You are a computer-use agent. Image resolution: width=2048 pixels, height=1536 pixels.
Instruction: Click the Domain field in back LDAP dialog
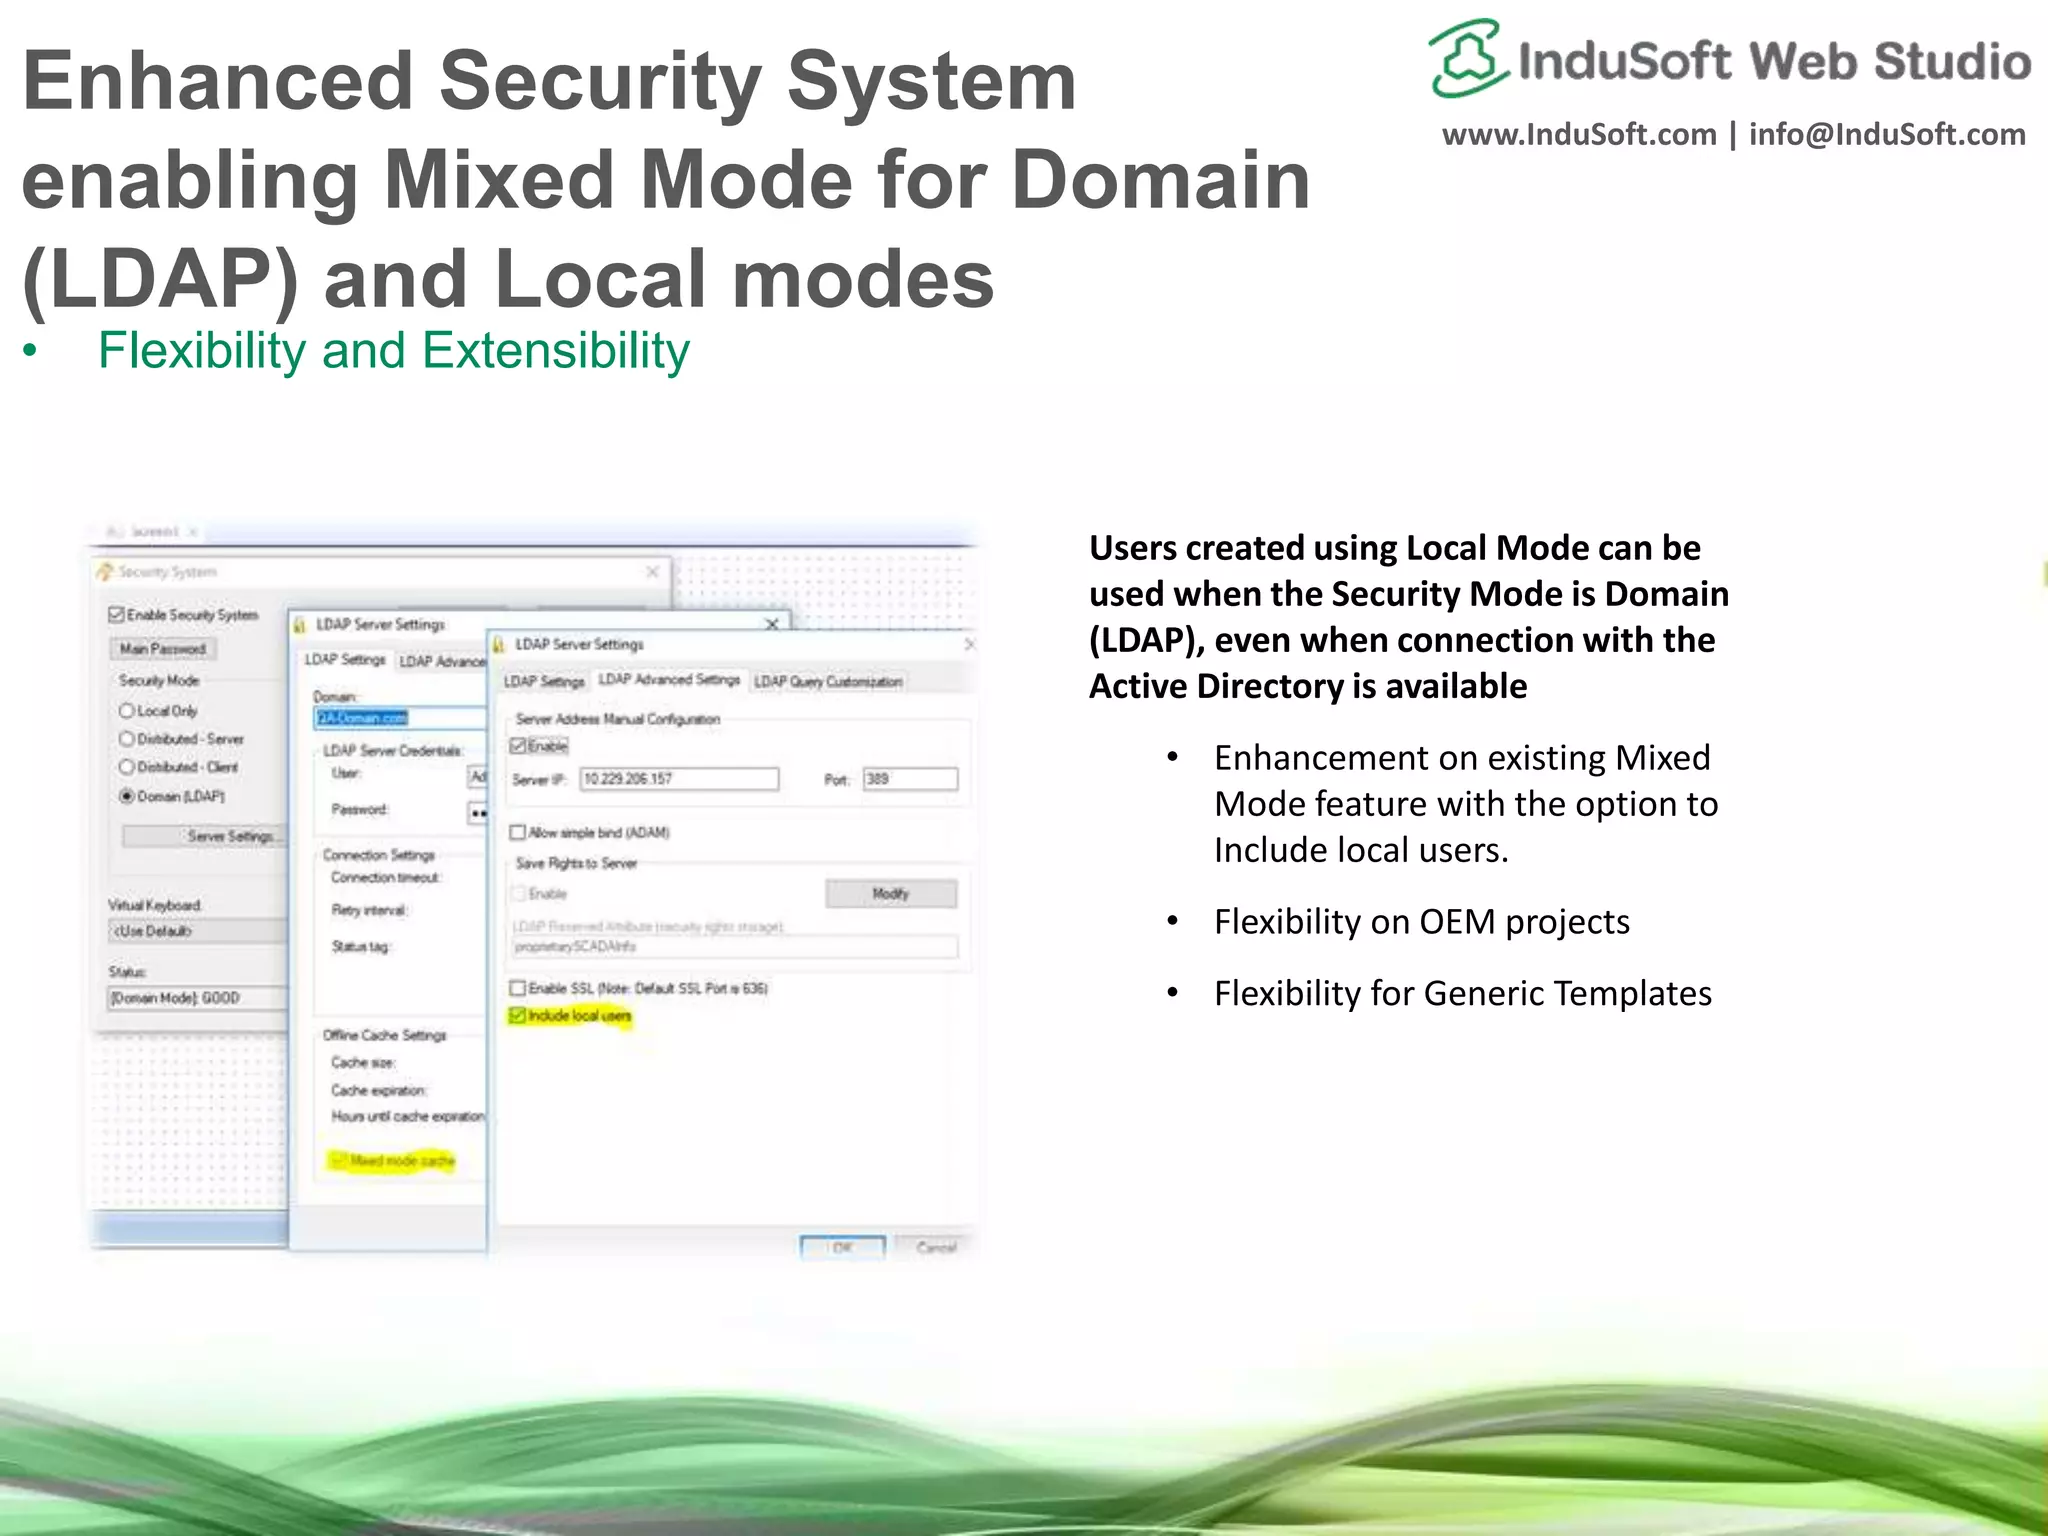coord(400,718)
